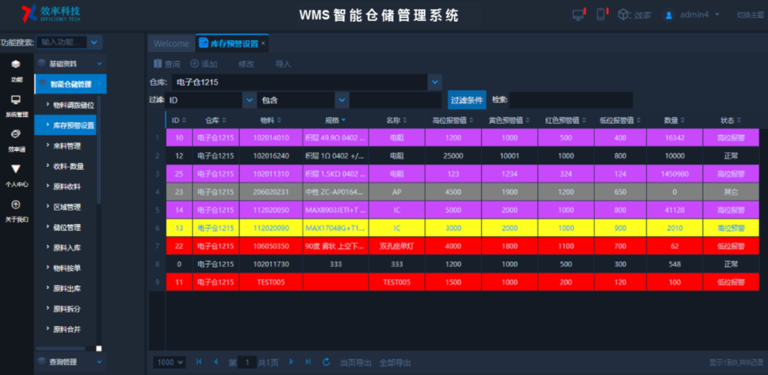The image size is (768, 375).
Task: Collapse the 智能仓储管理 menu section
Action: tap(71, 84)
